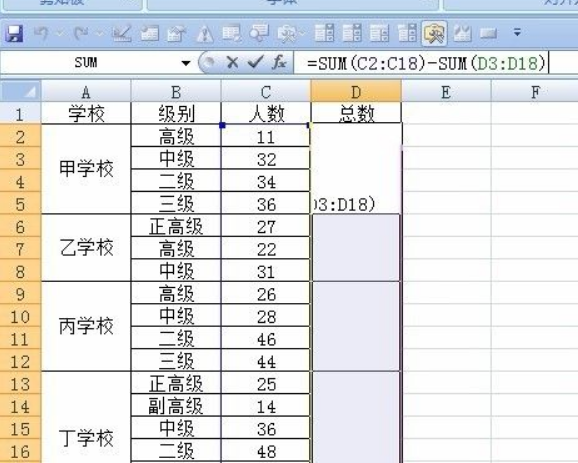This screenshot has width=578, height=463.
Task: Click the Select All corner triangle
Action: 21,91
